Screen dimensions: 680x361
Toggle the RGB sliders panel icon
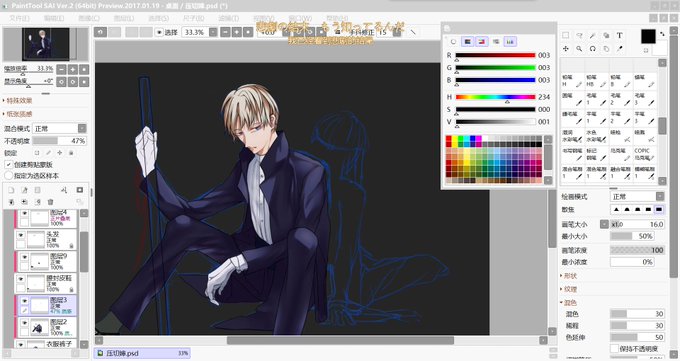tap(467, 42)
